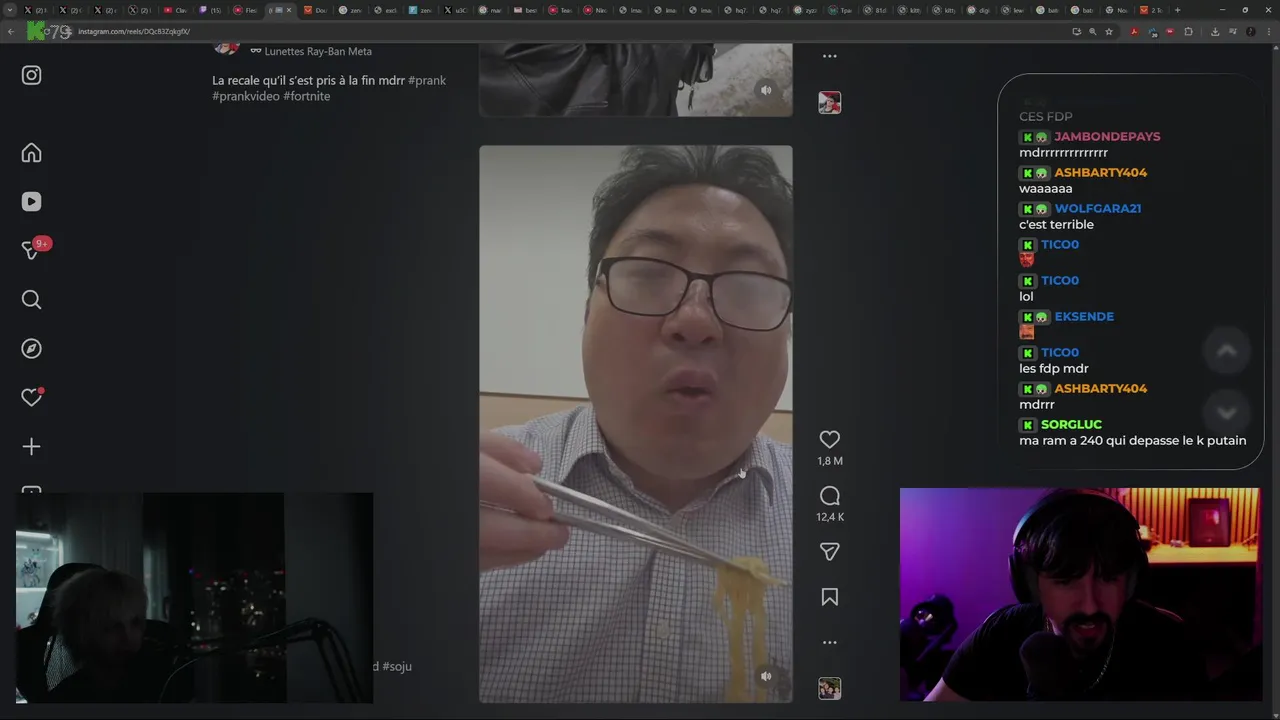Close the active Instagram tab
Screen dimensions: 1280x720
[289, 10]
